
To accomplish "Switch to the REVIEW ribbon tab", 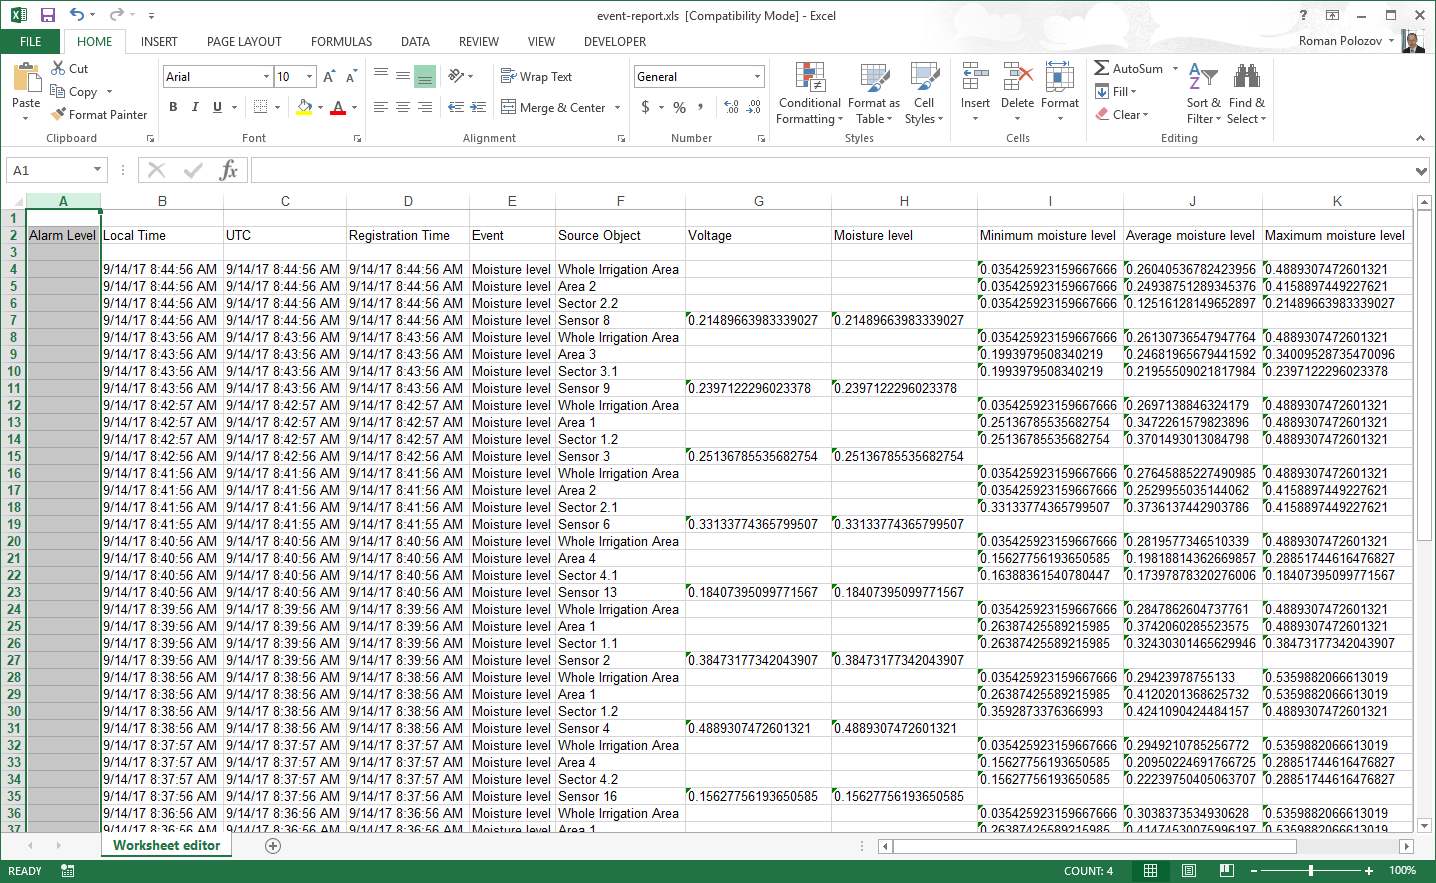I will pyautogui.click(x=478, y=41).
